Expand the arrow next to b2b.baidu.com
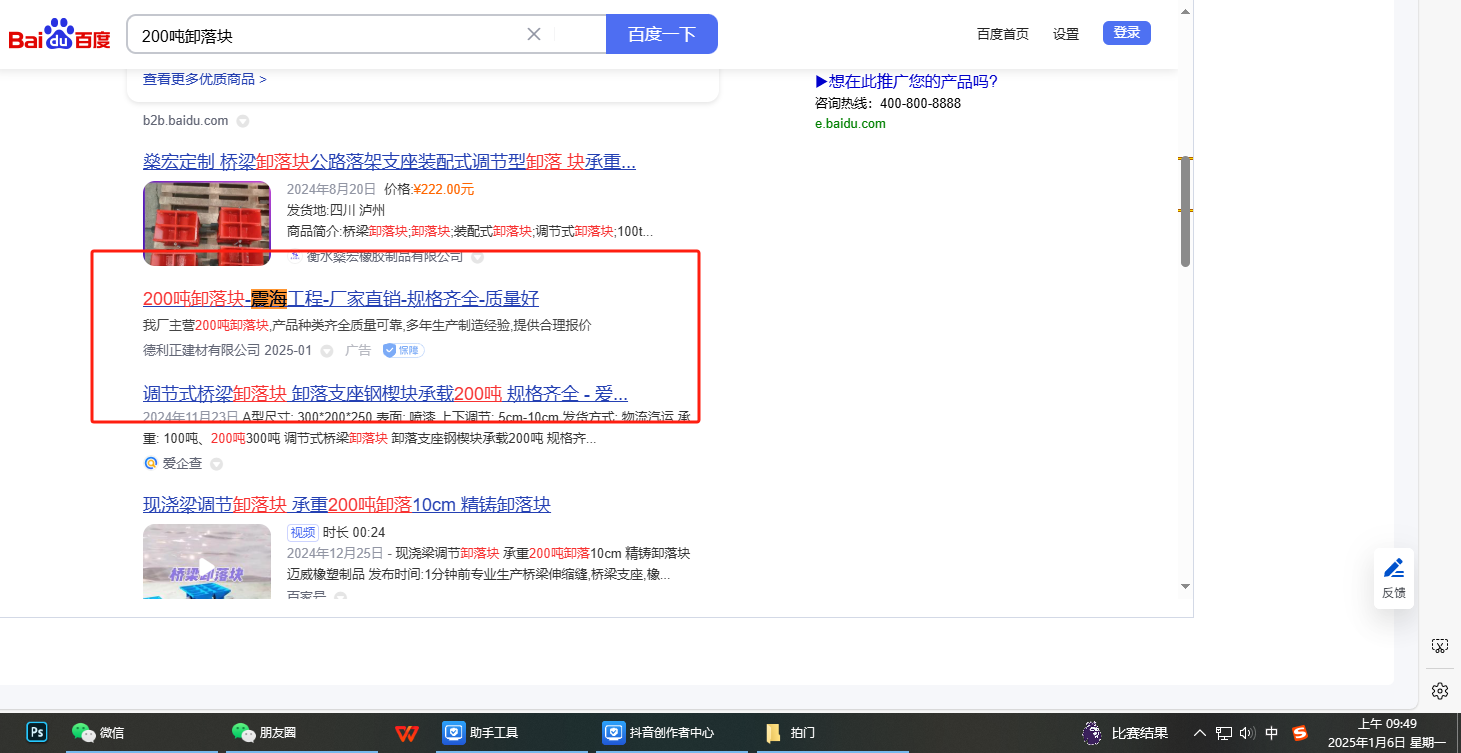Viewport: 1461px width, 753px height. pos(242,121)
